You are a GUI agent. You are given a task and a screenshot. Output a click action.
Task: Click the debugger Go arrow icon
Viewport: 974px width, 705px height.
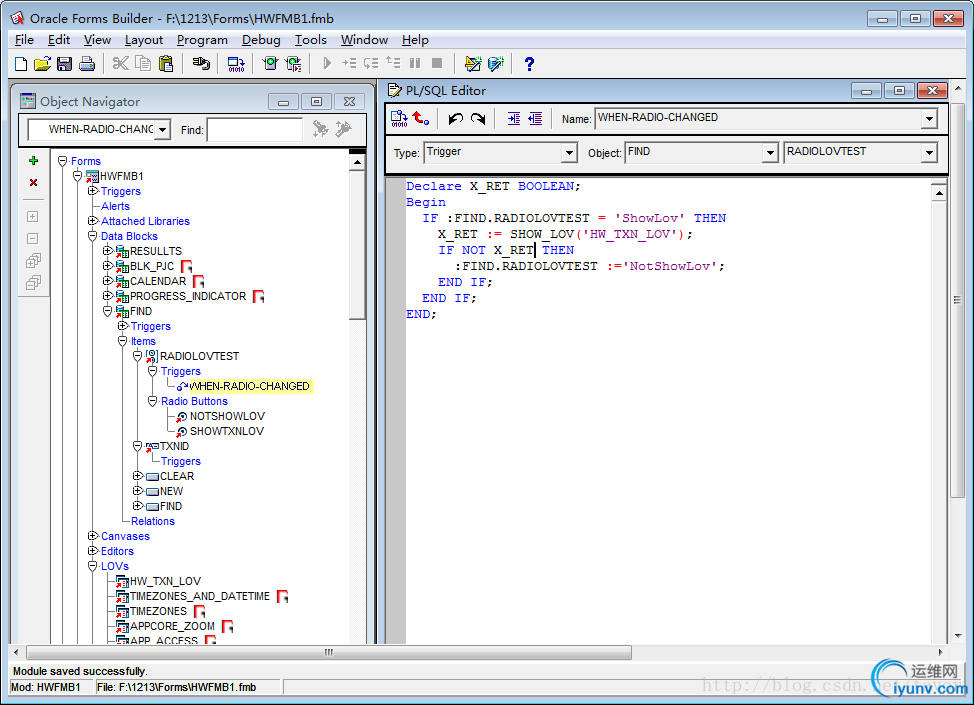click(327, 63)
